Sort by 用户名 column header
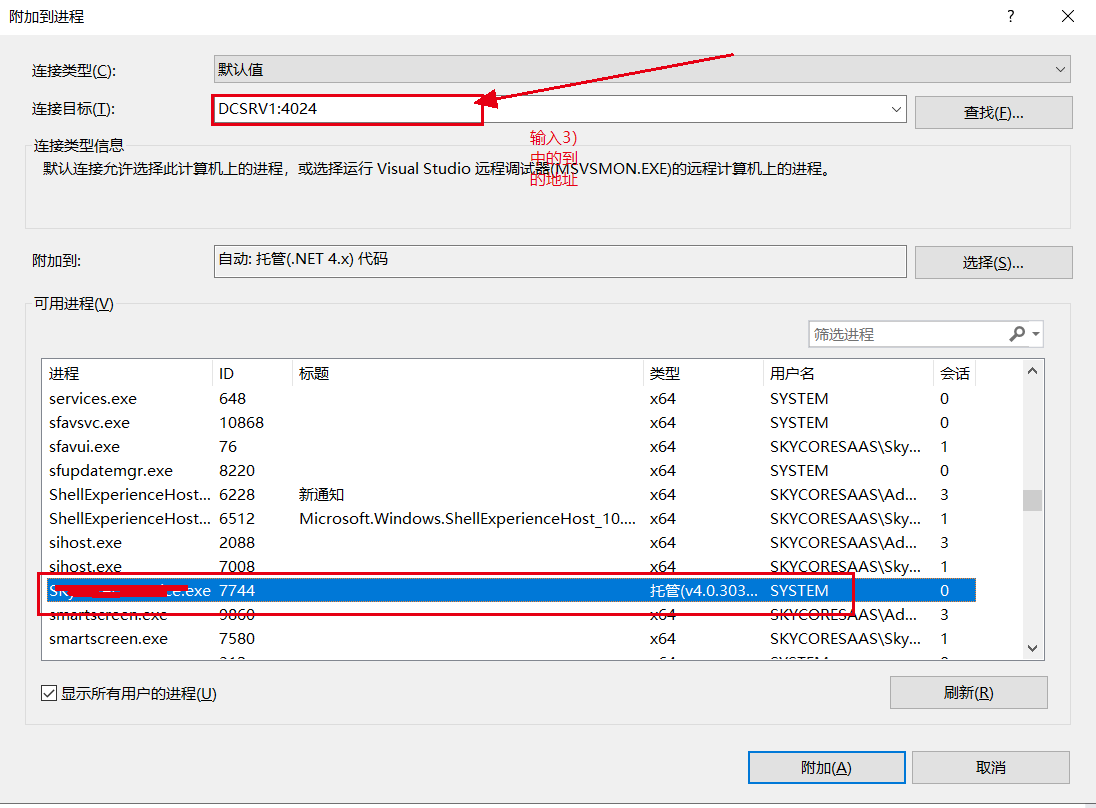 coord(848,373)
